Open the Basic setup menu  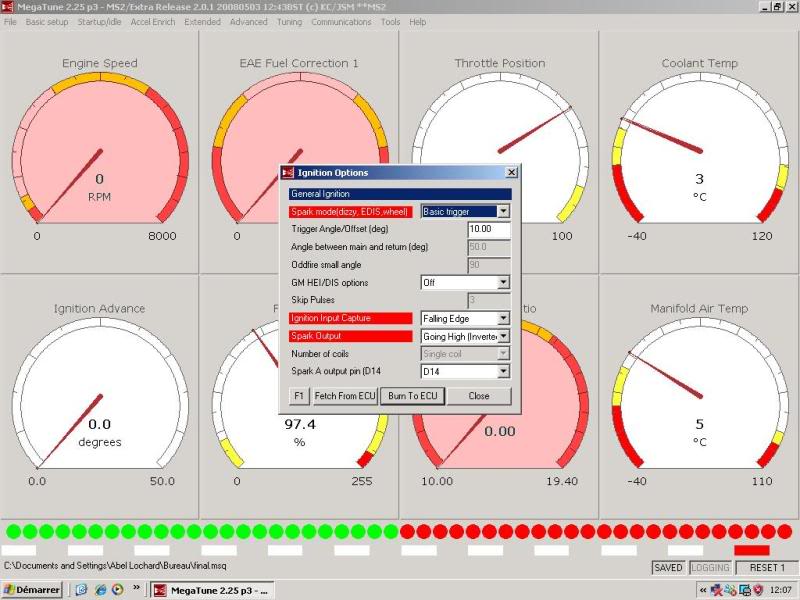(46, 22)
